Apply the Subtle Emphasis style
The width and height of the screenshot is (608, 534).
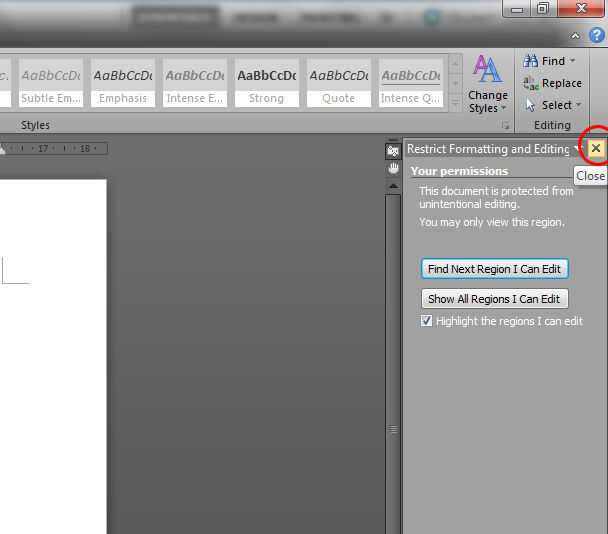[x=51, y=83]
